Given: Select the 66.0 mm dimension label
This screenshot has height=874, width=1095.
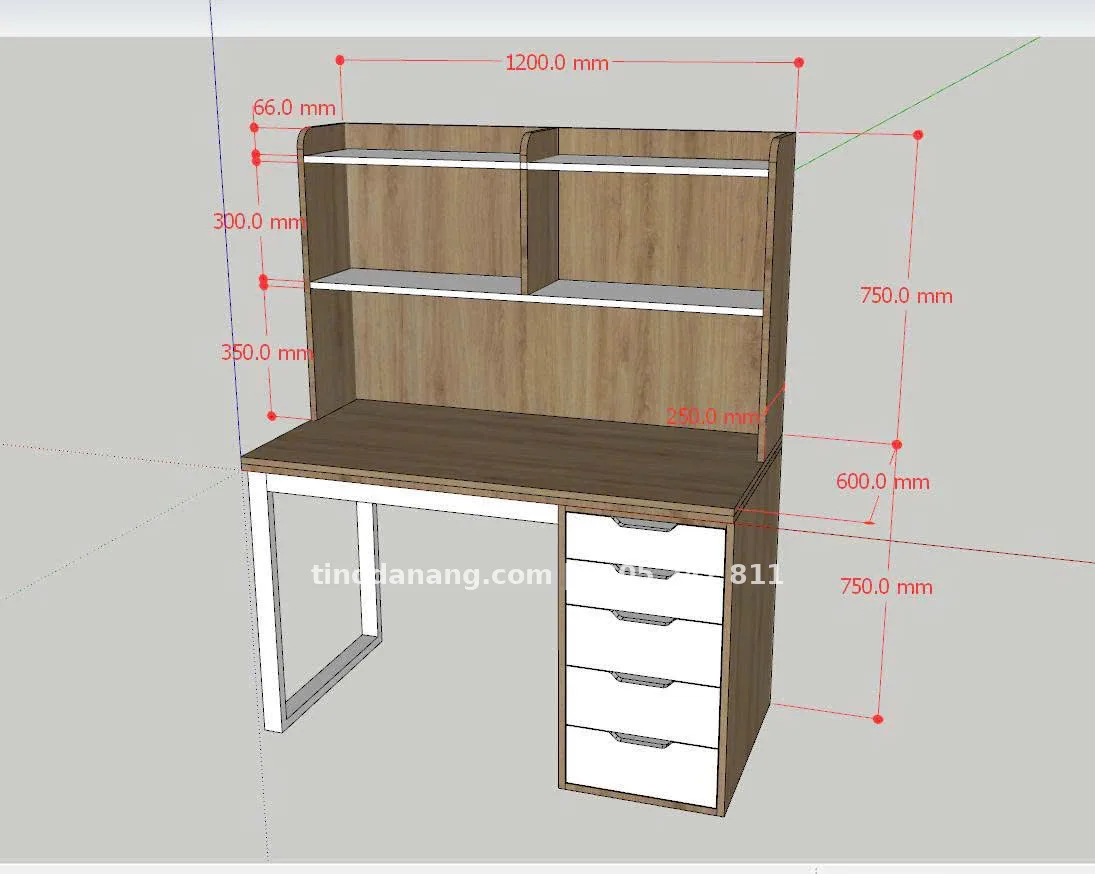Looking at the screenshot, I should pos(294,108).
